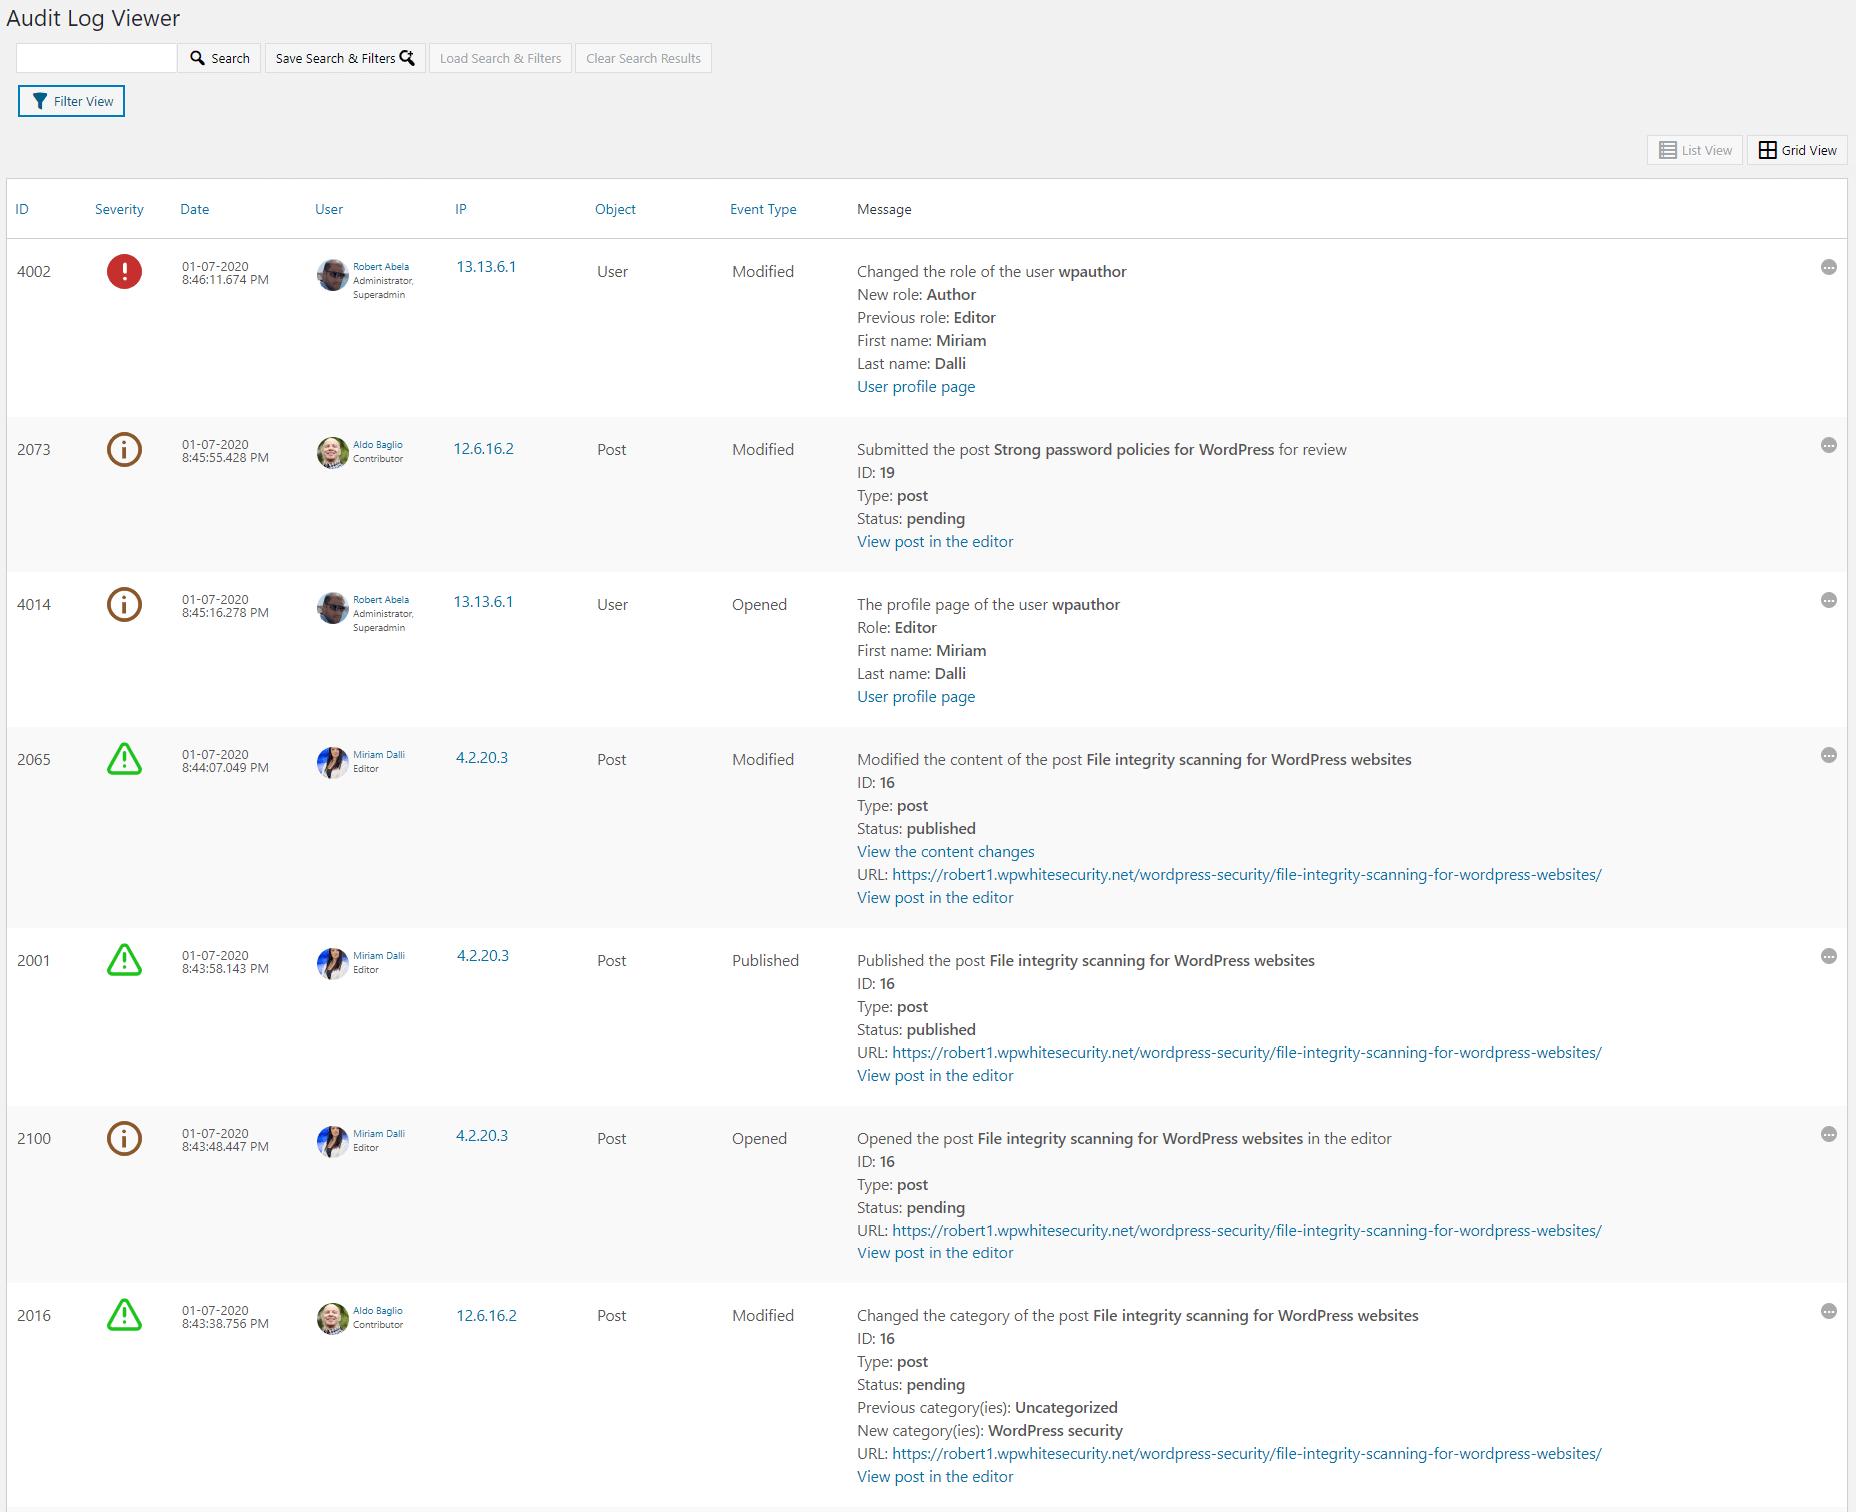
Task: Click Aldo Baglio's avatar in event 2073
Action: [332, 452]
